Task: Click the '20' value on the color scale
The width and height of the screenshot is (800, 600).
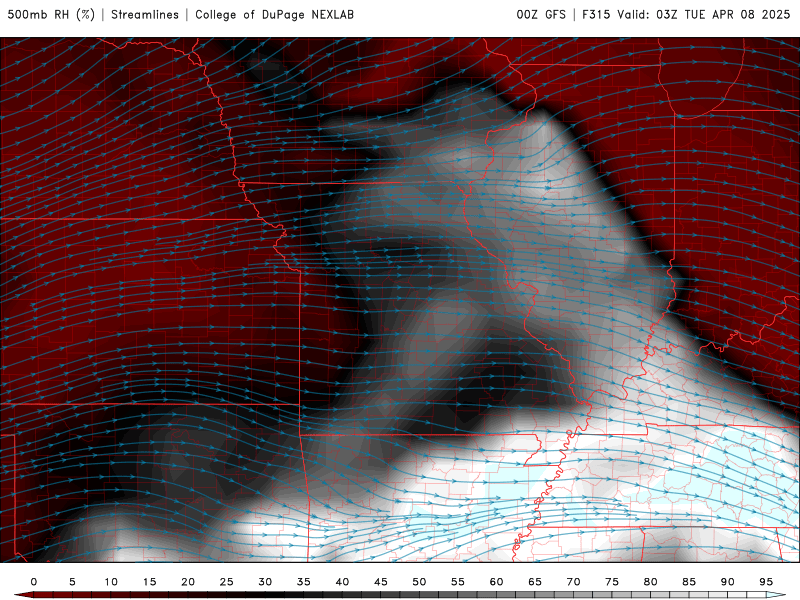Action: click(x=188, y=582)
